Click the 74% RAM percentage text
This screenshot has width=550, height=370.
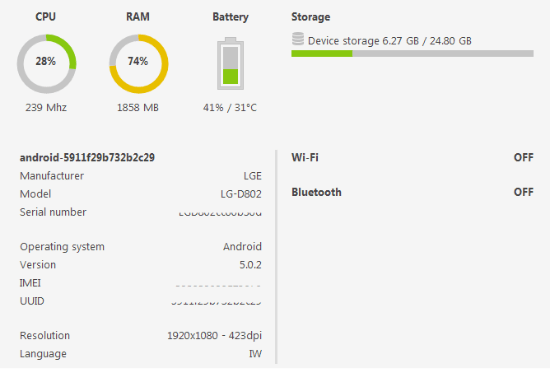138,61
